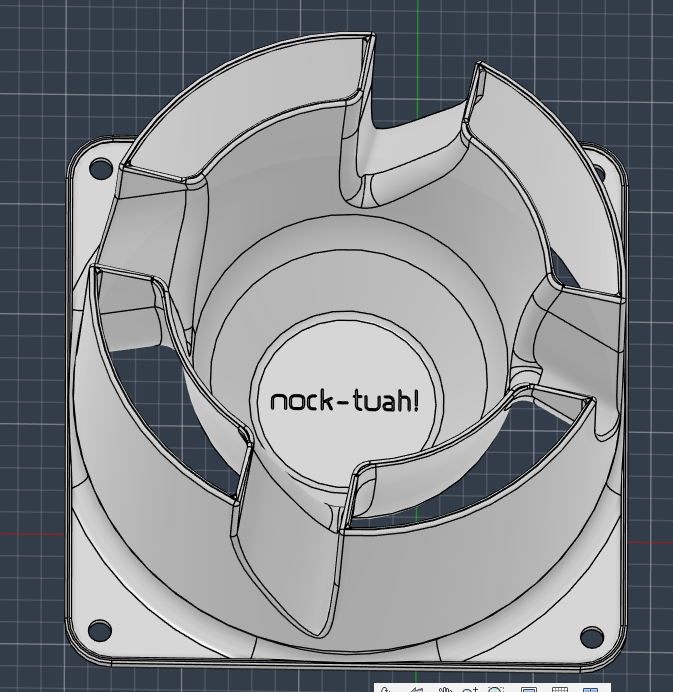Choose the Pan hand tool
Viewport: 673px width, 692px height.
[445, 690]
